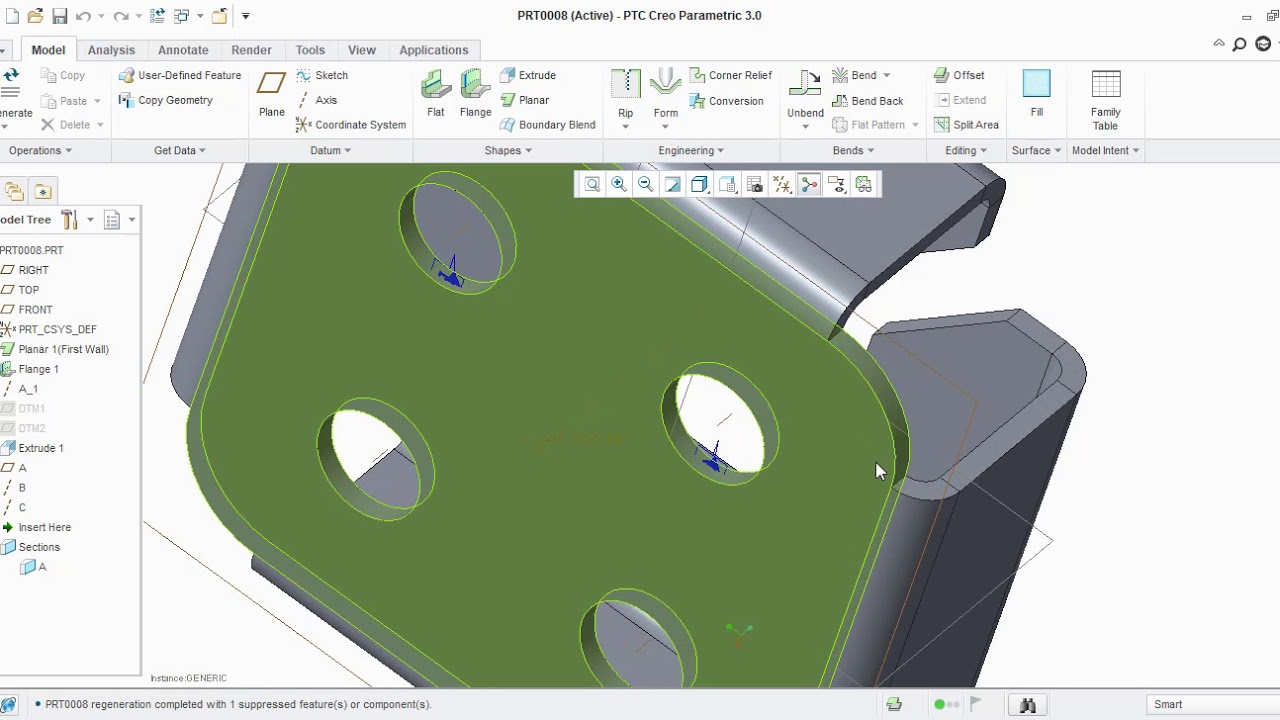Open display style cube in graphics toolbar

(x=700, y=184)
